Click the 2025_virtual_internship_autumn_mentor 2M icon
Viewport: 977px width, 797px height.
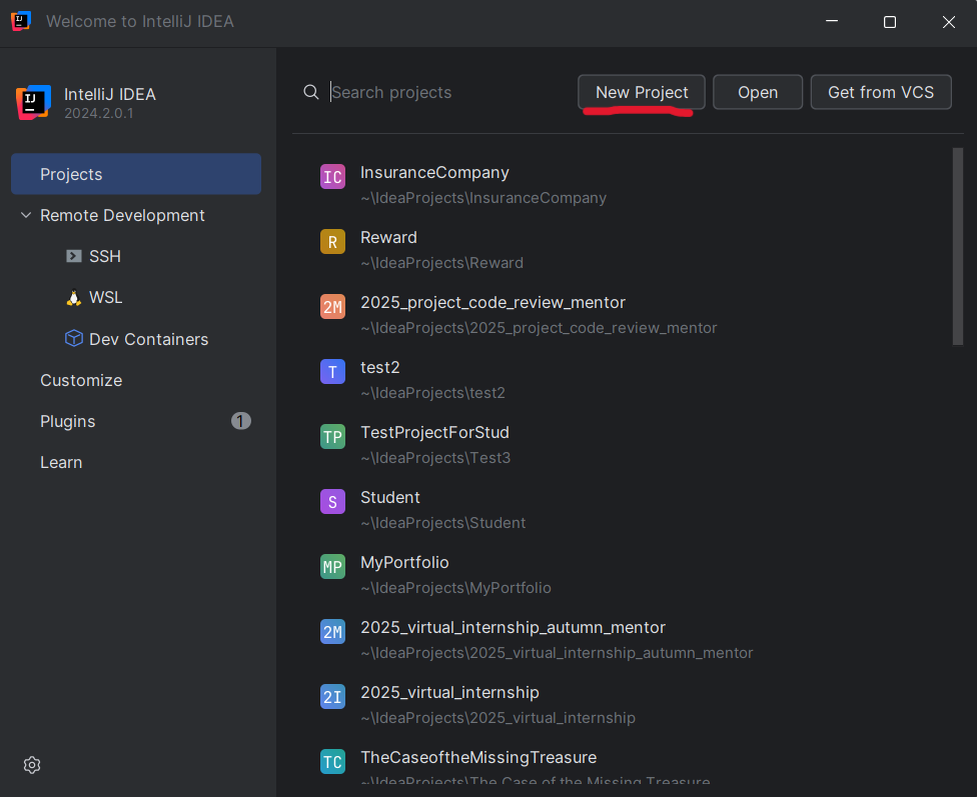[333, 632]
